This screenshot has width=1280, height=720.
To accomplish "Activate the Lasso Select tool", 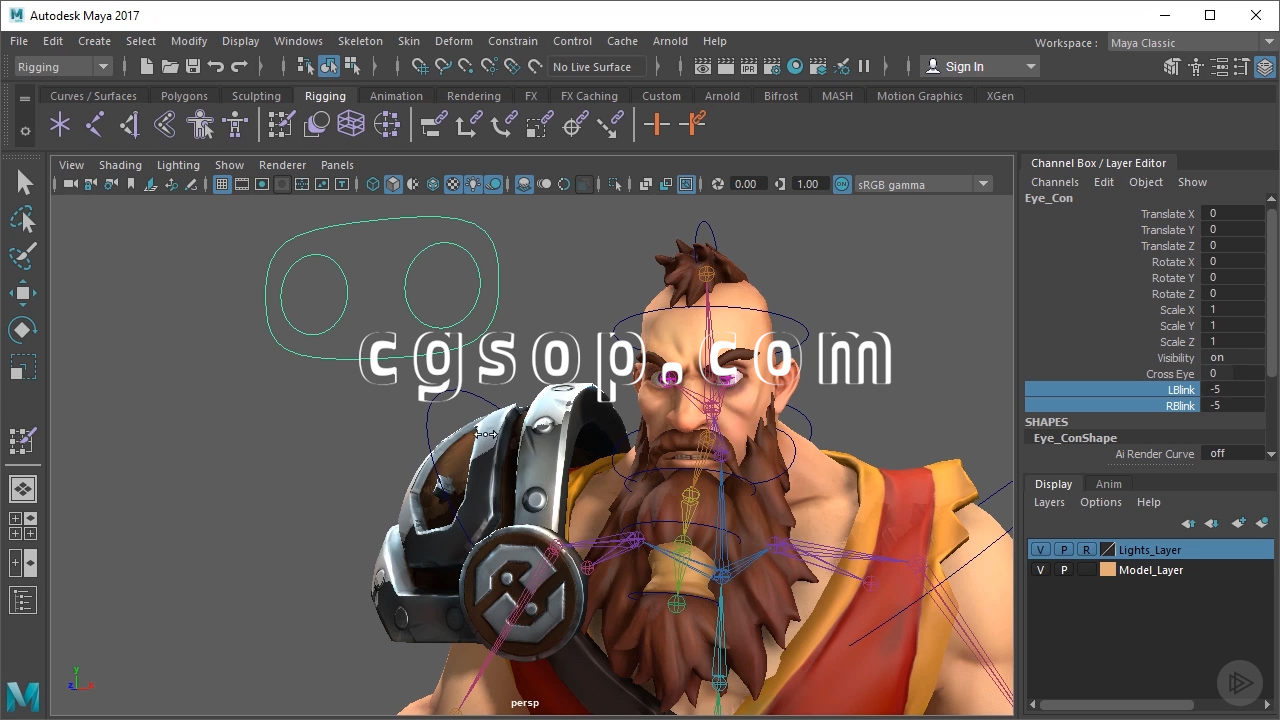I will 23,219.
